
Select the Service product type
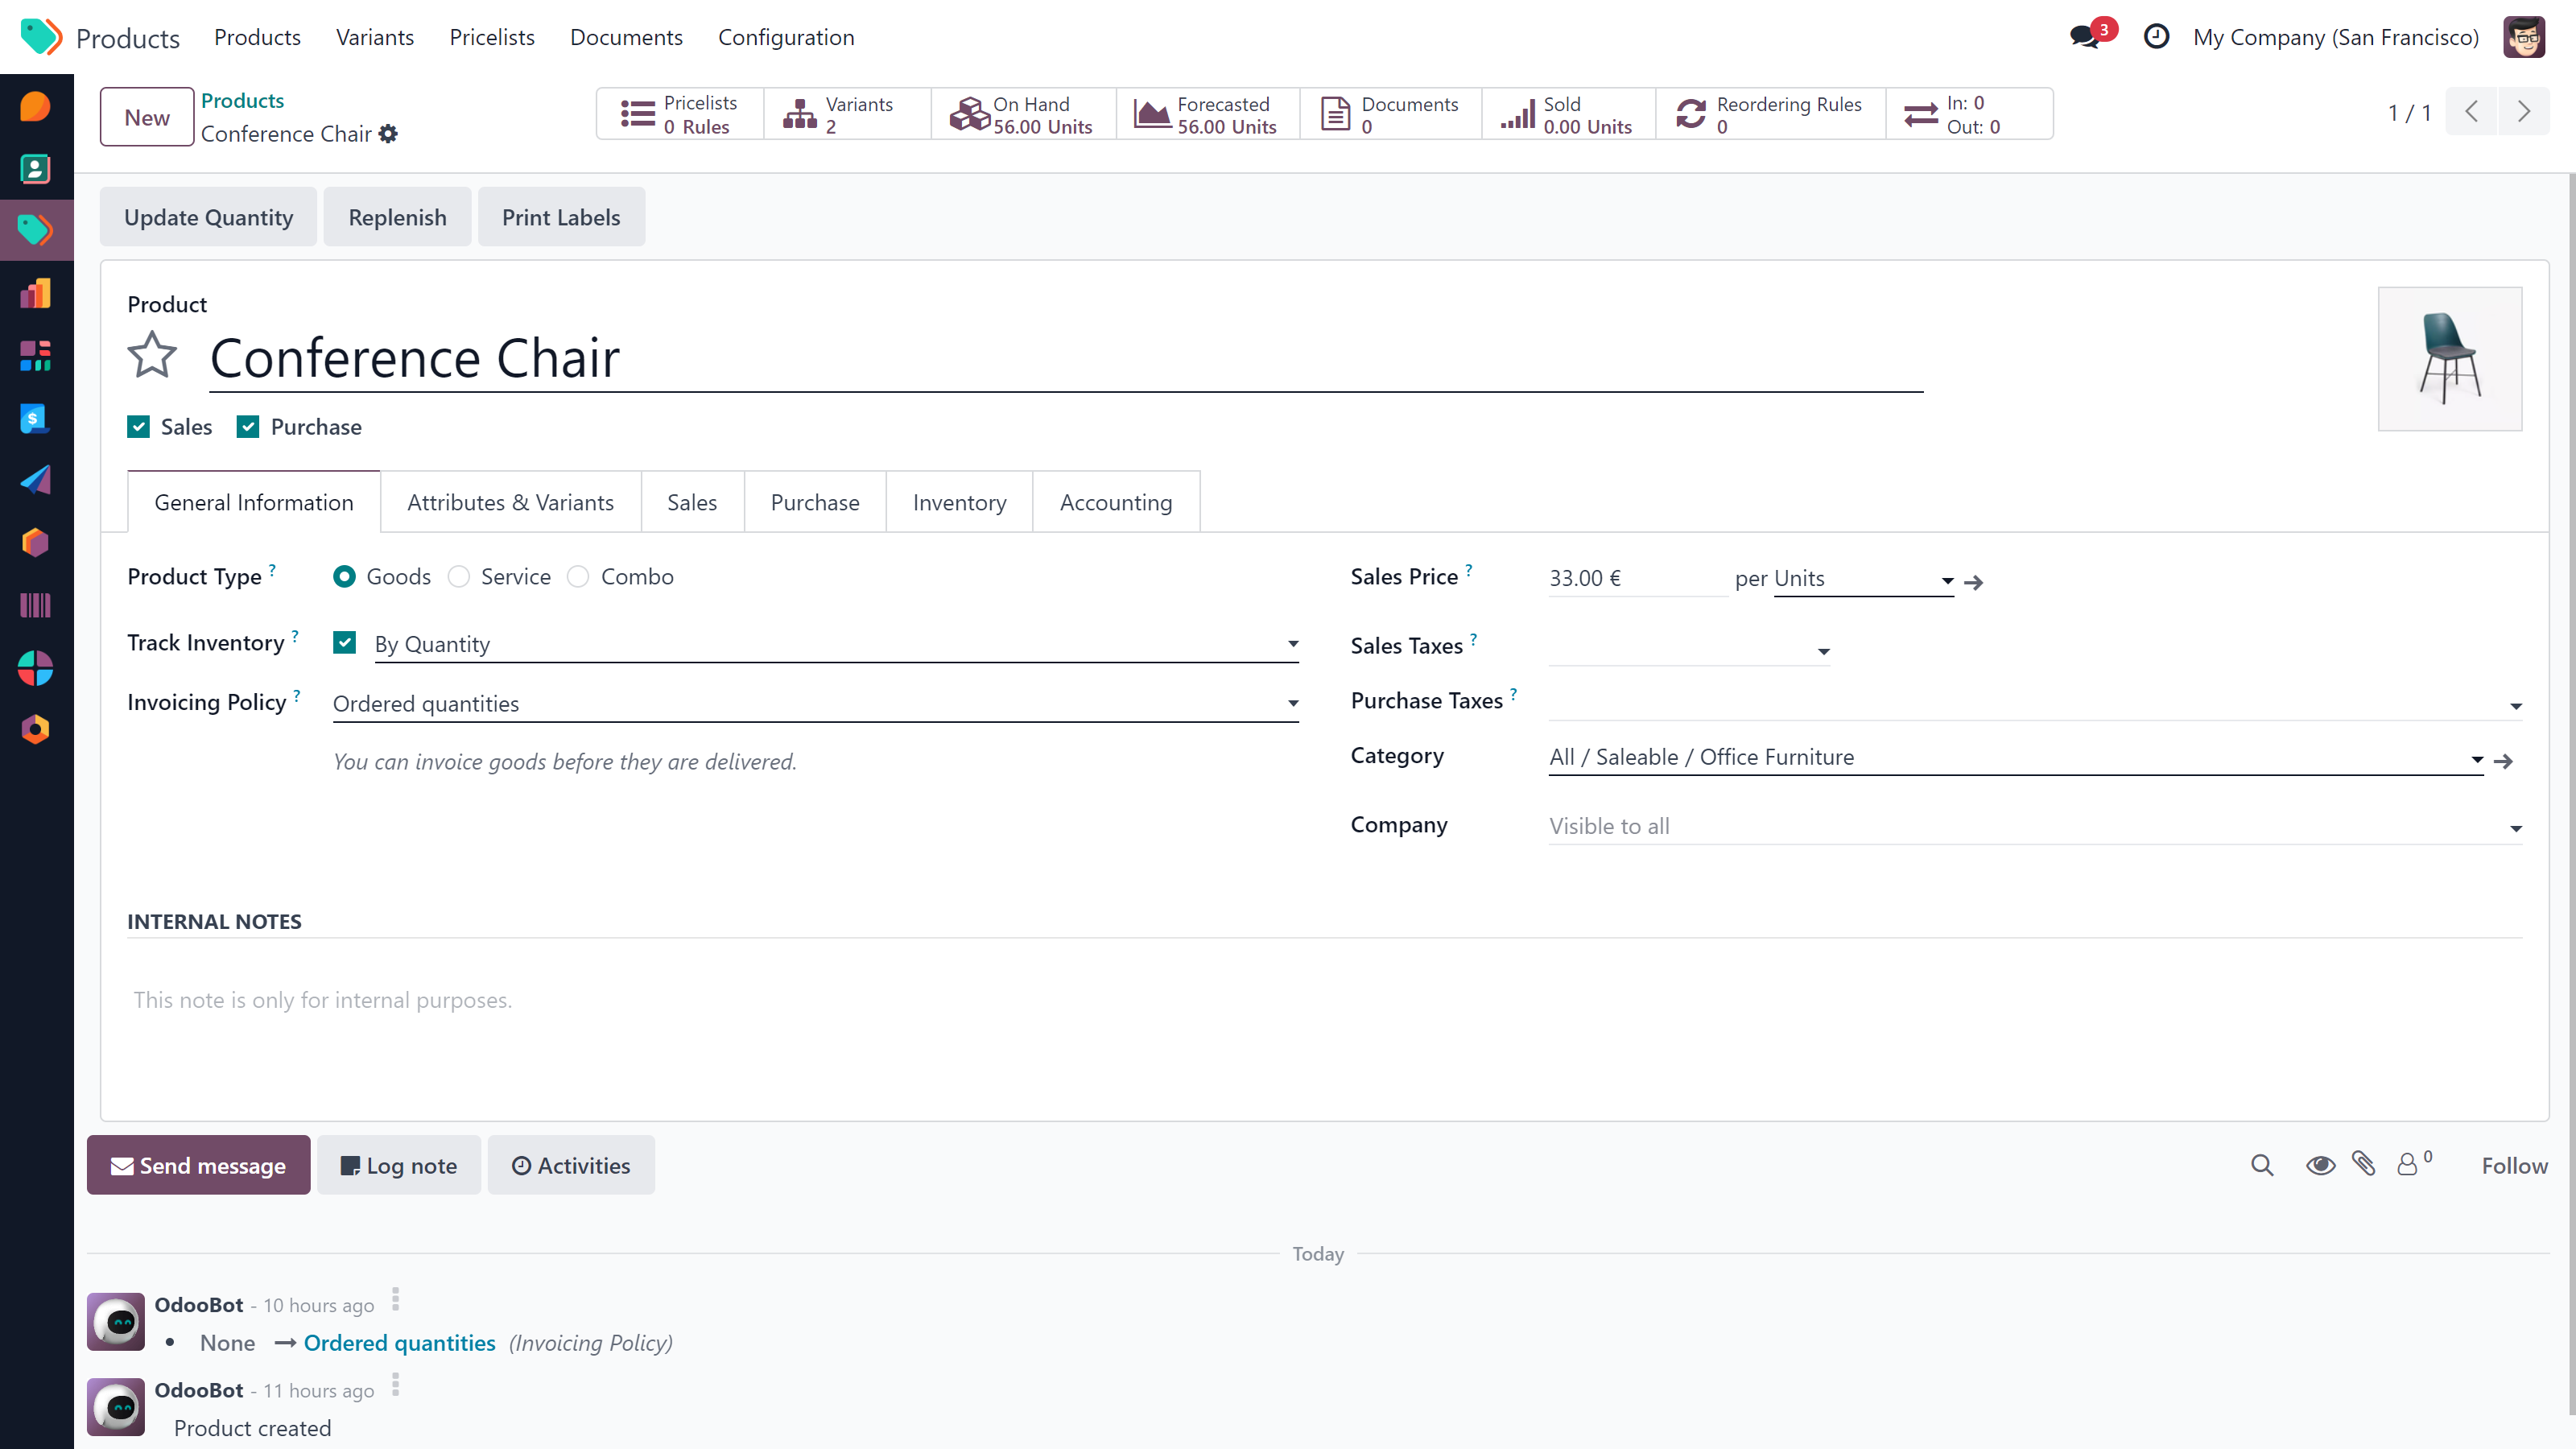pyautogui.click(x=459, y=577)
